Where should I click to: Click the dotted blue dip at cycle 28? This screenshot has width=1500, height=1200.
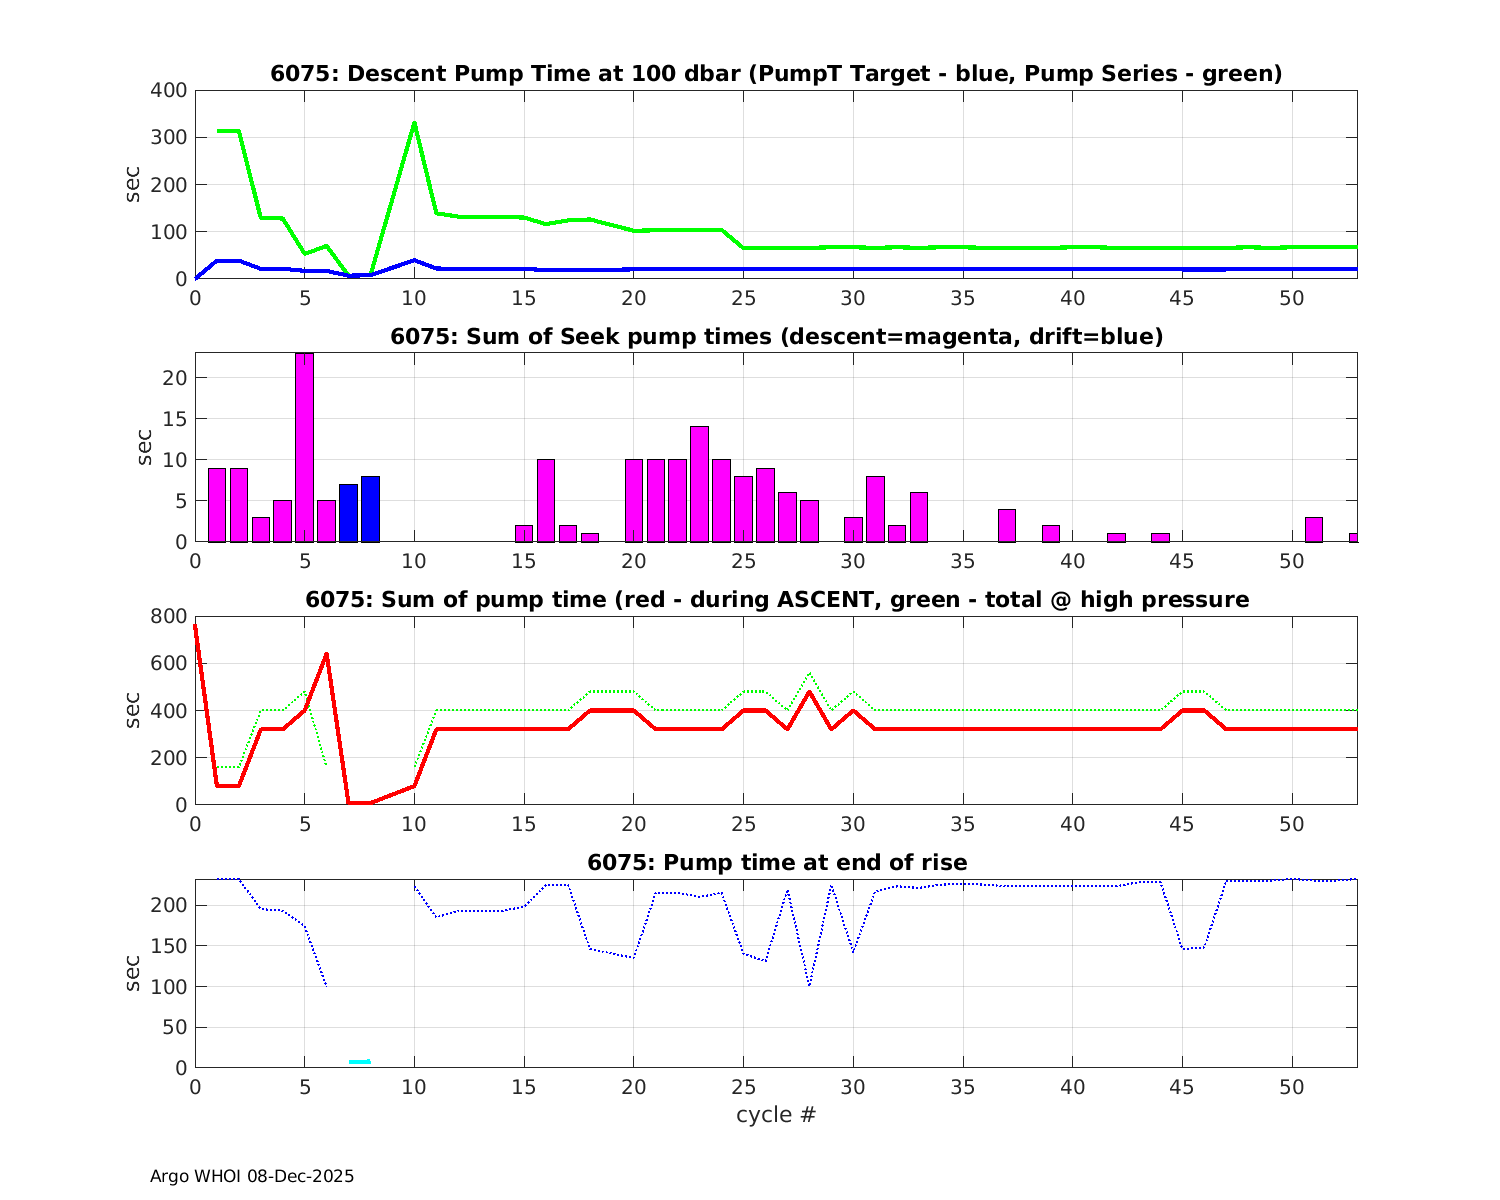click(809, 985)
